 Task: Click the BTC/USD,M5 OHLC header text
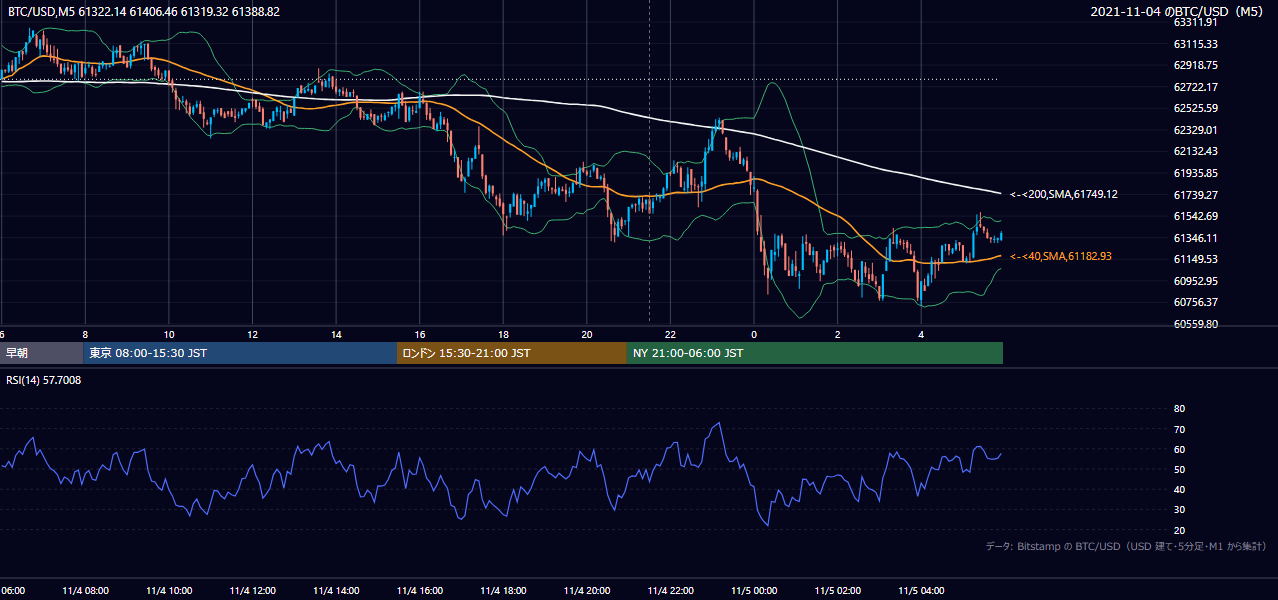(x=144, y=11)
